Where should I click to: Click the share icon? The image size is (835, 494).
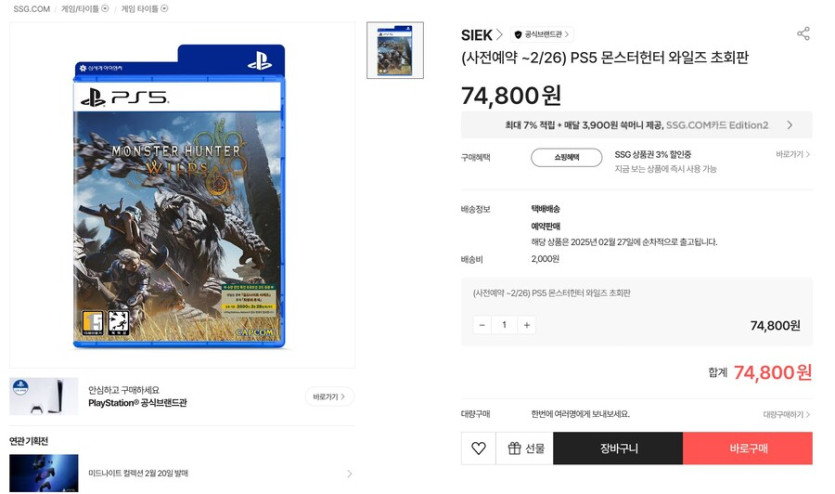[x=803, y=34]
